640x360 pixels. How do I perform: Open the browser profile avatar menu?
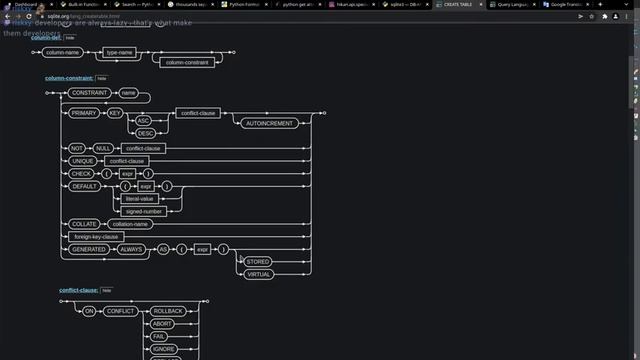click(x=616, y=16)
